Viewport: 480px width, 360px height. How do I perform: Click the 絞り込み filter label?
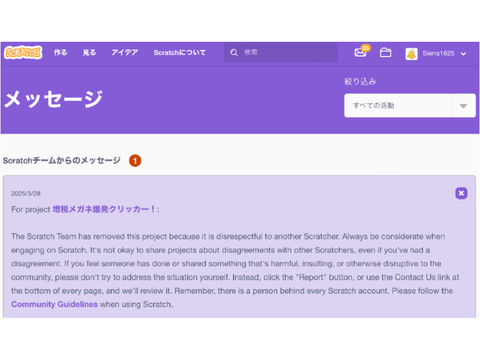[360, 82]
